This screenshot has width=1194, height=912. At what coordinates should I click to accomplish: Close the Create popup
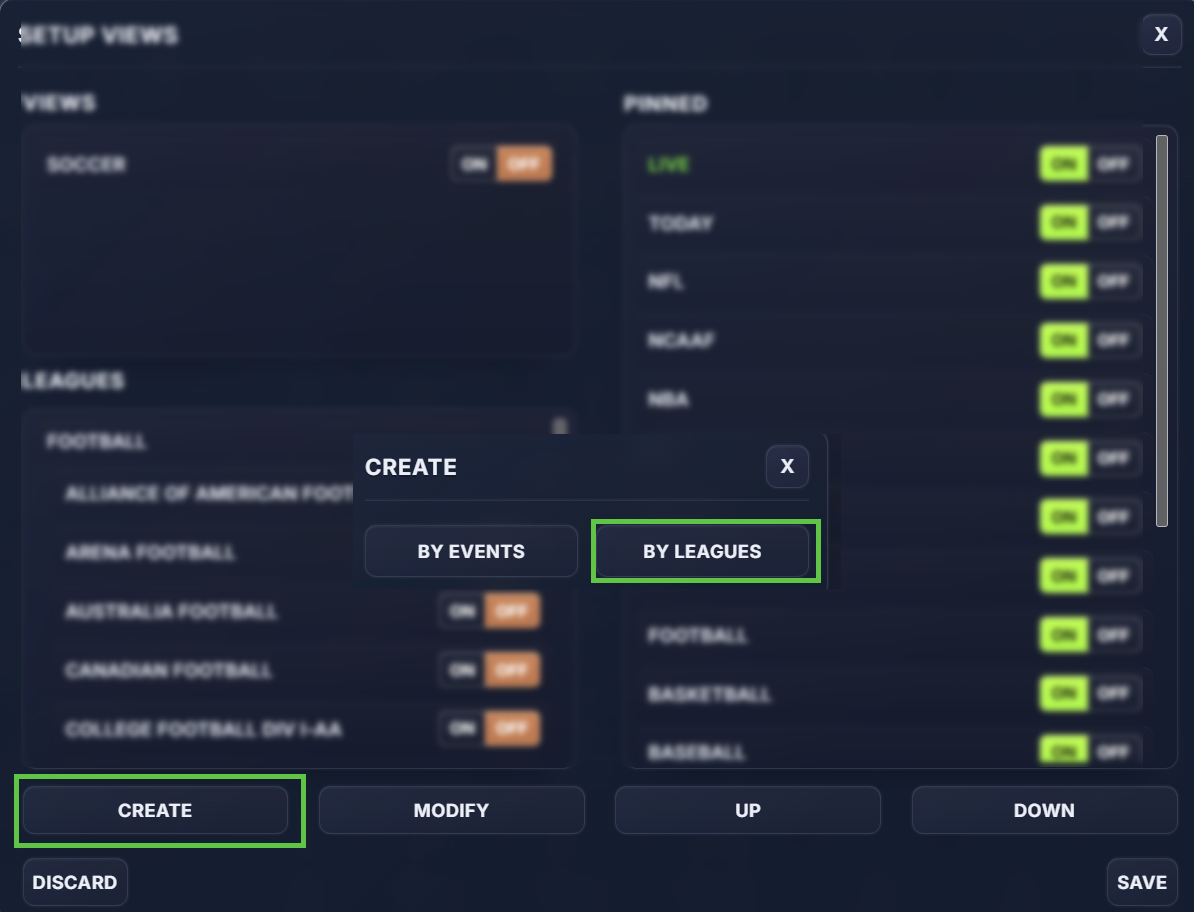(x=787, y=467)
